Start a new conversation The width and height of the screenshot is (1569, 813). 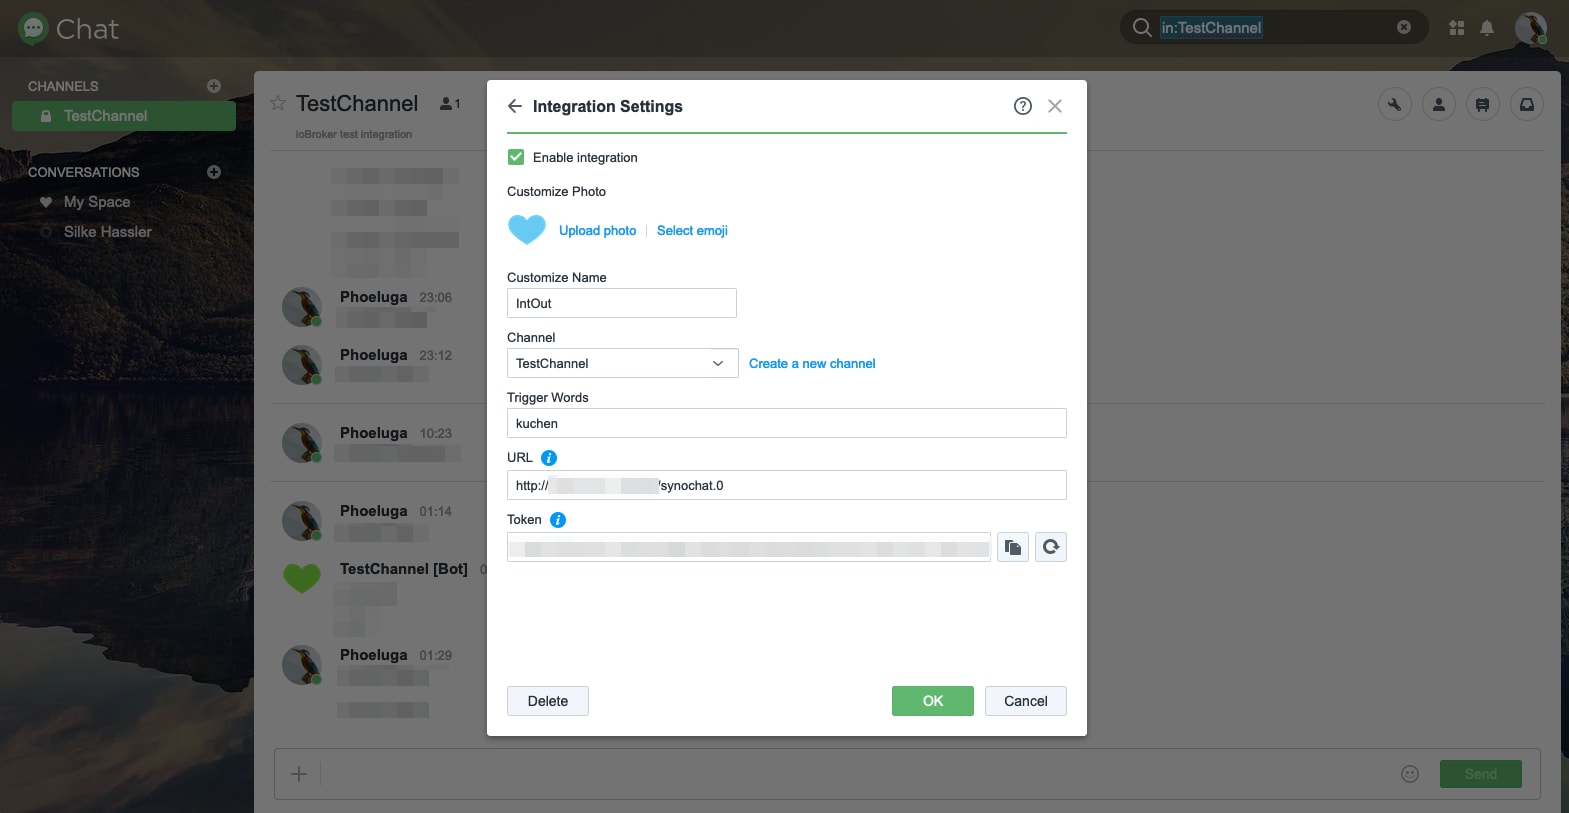click(214, 172)
